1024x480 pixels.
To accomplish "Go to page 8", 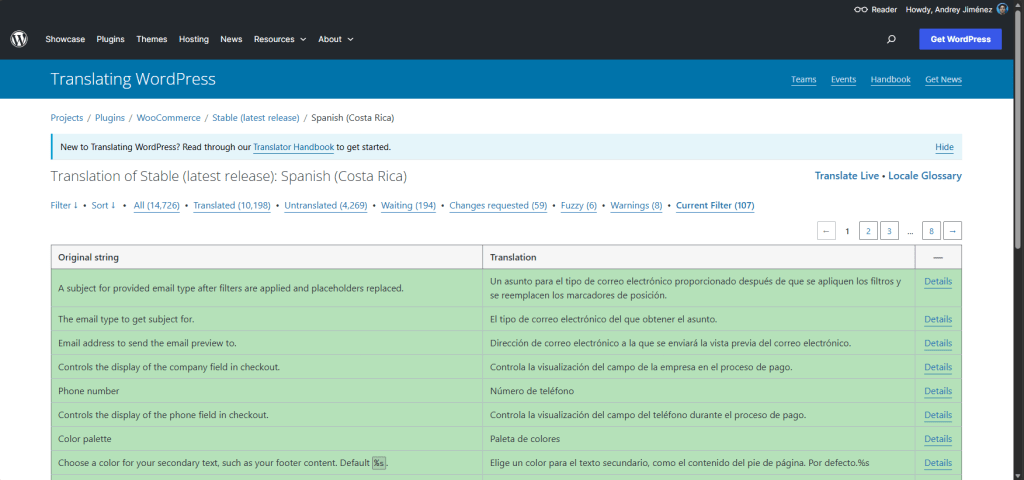I will (931, 231).
